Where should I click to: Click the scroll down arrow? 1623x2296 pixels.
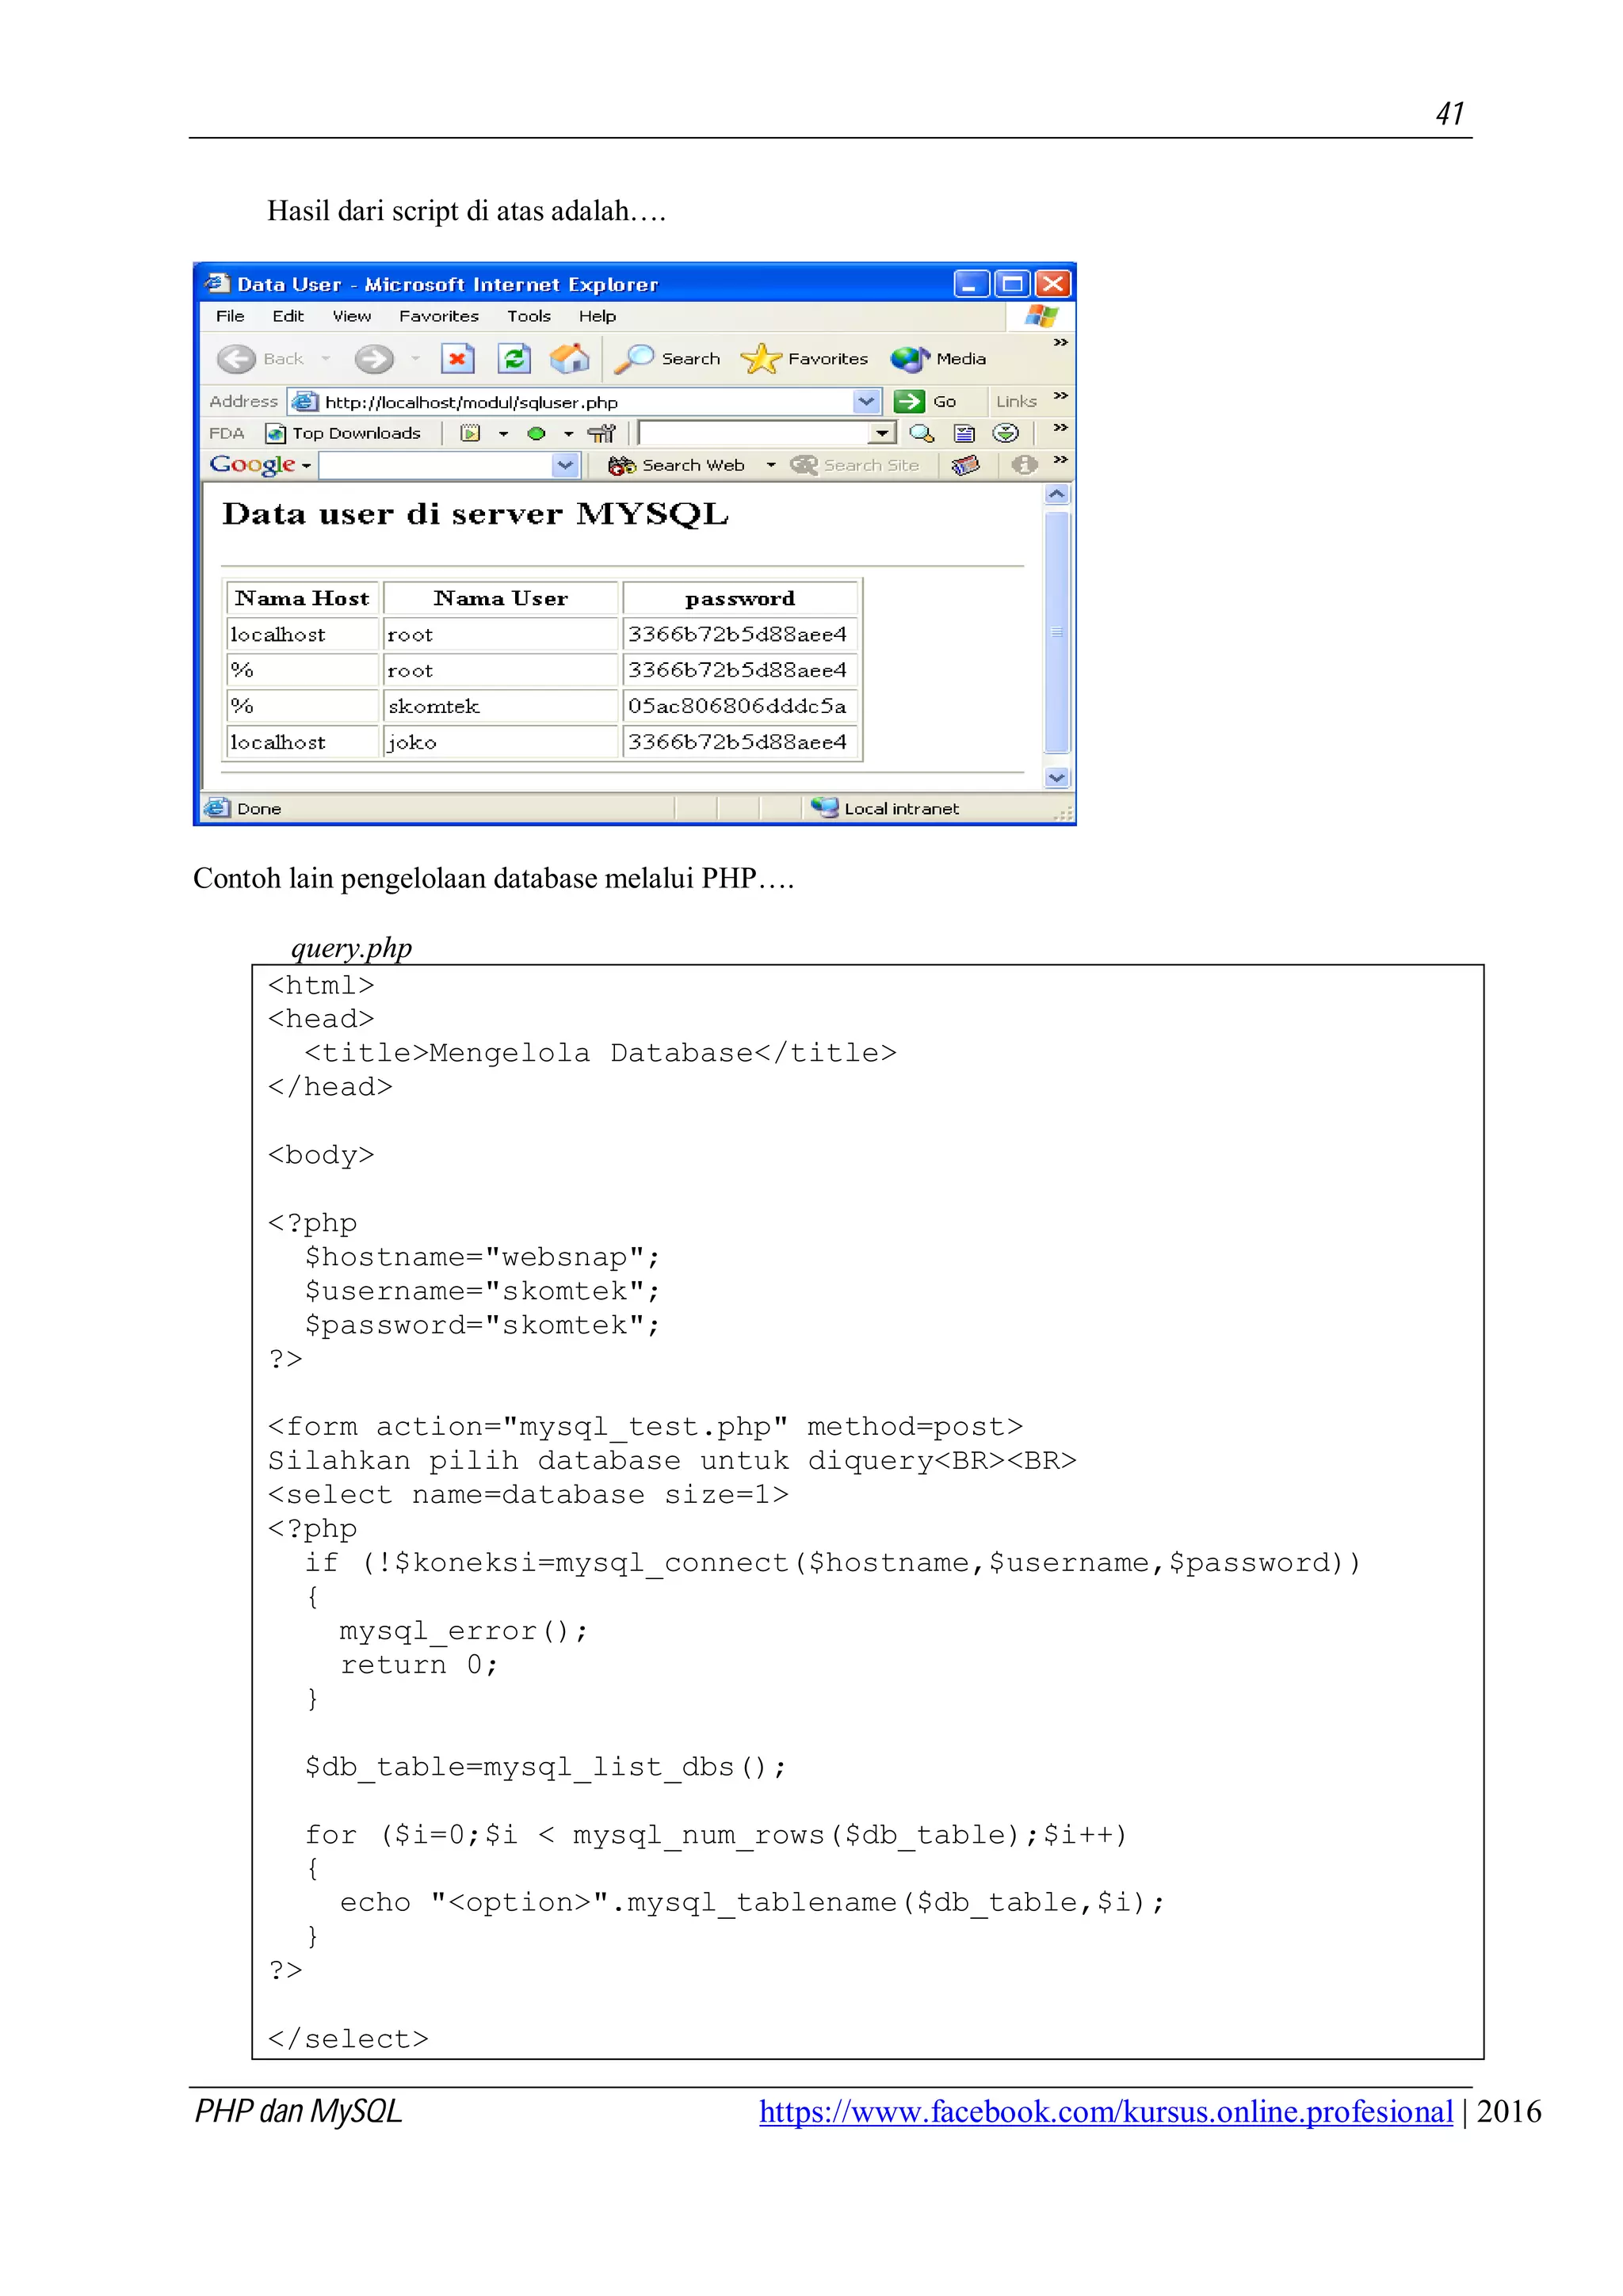pos(1057,777)
